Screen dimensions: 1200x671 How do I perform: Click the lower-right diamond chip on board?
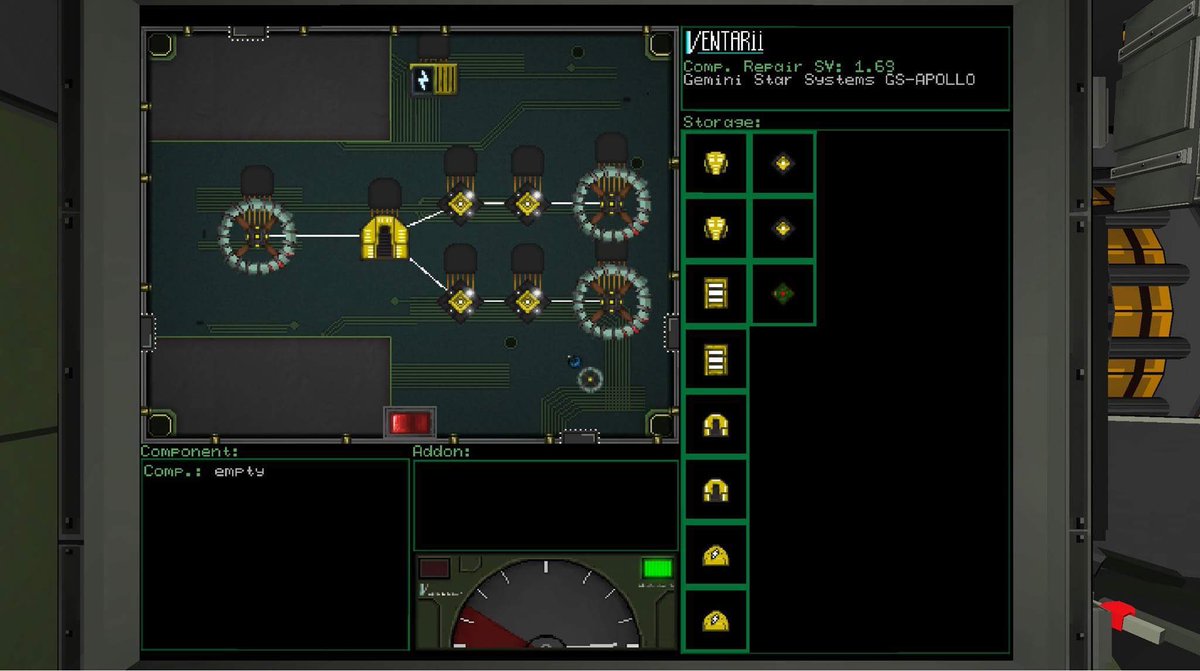(x=527, y=300)
